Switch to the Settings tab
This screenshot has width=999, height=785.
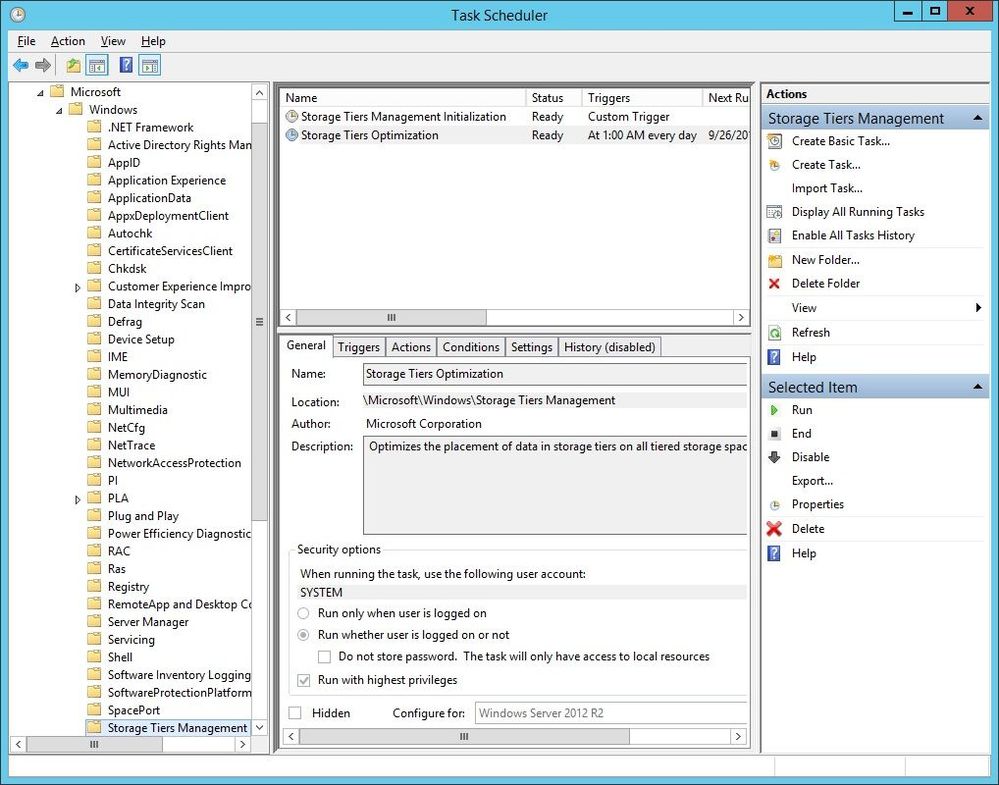pyautogui.click(x=531, y=347)
